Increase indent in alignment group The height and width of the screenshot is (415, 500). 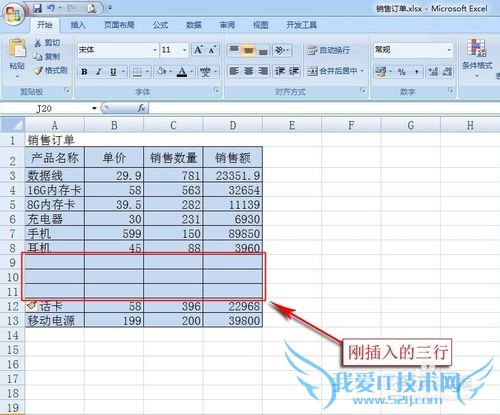(294, 71)
